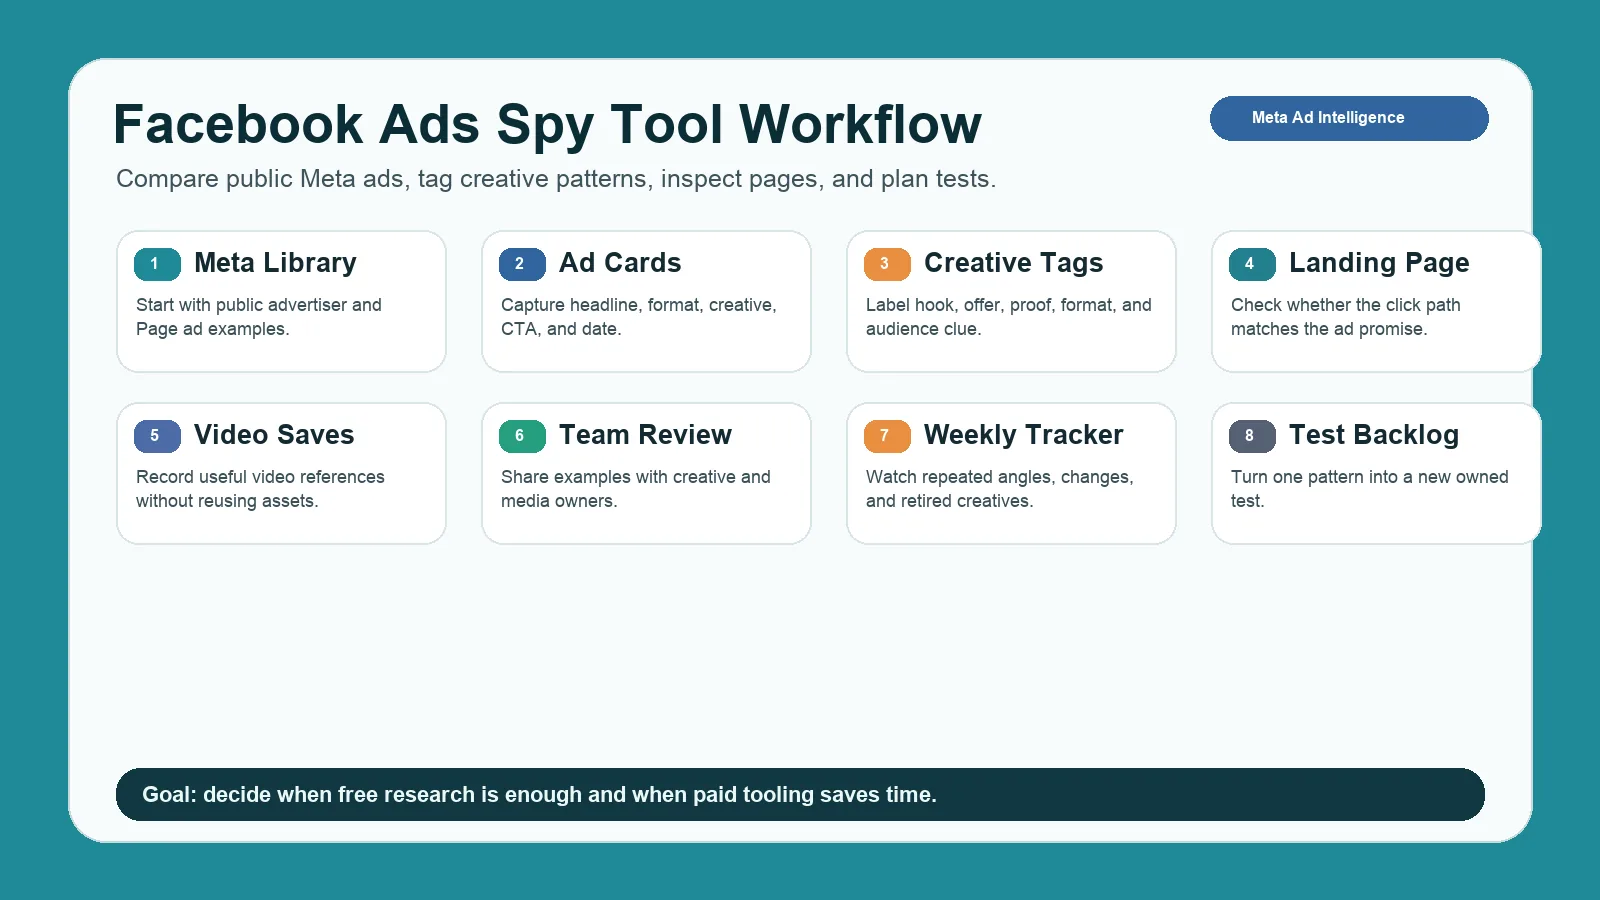Click the green number 6 badge
Viewport: 1600px width, 900px height.
(522, 436)
